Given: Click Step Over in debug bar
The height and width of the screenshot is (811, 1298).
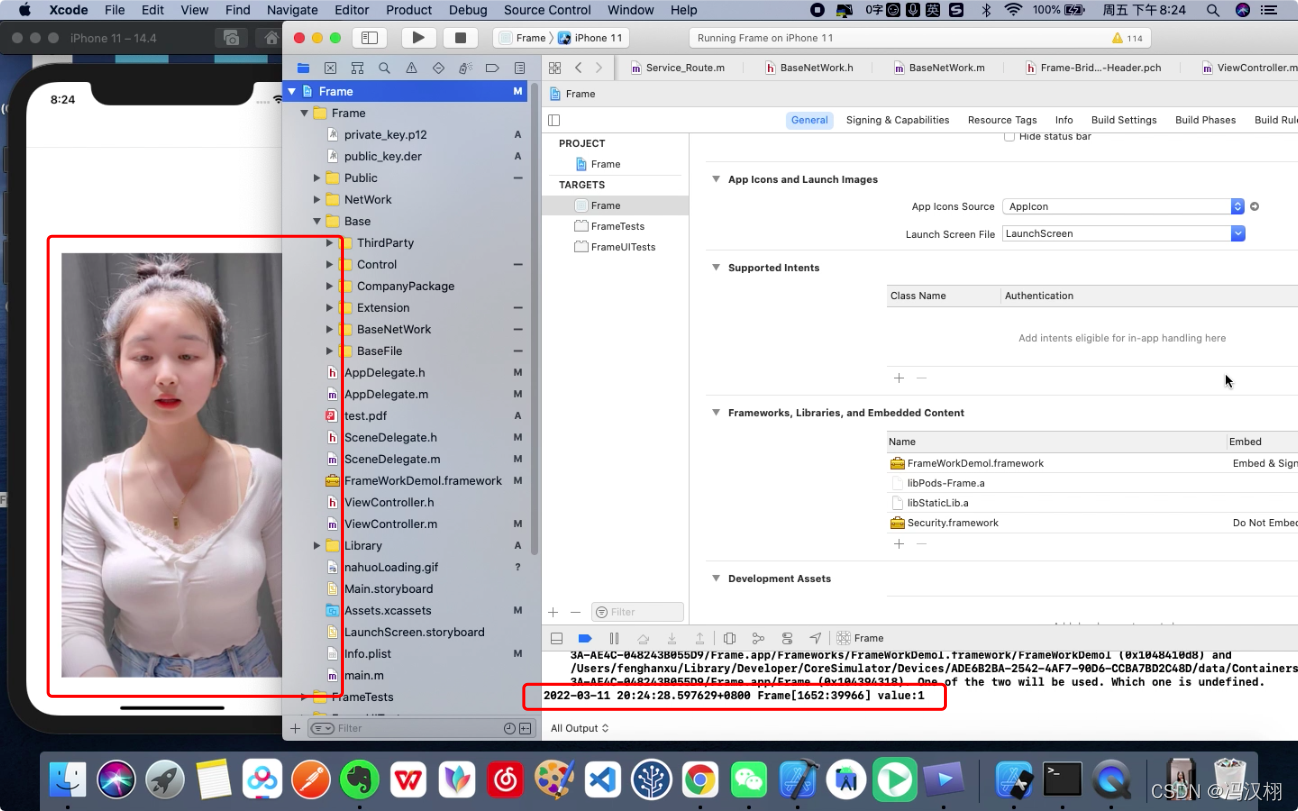Looking at the screenshot, I should 643,638.
